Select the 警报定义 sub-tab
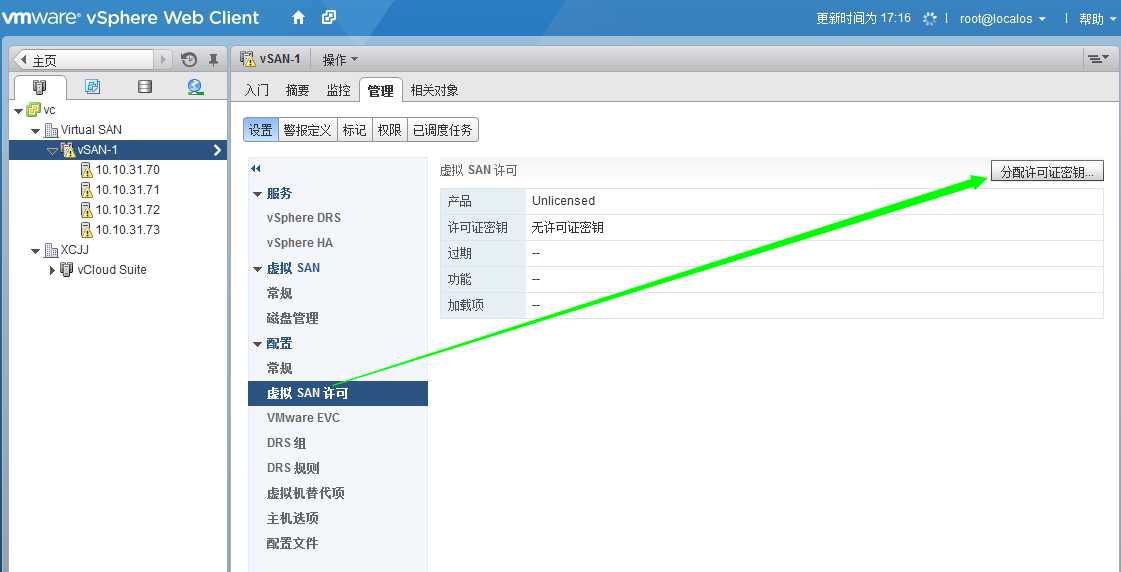The height and width of the screenshot is (572, 1121). tap(307, 130)
